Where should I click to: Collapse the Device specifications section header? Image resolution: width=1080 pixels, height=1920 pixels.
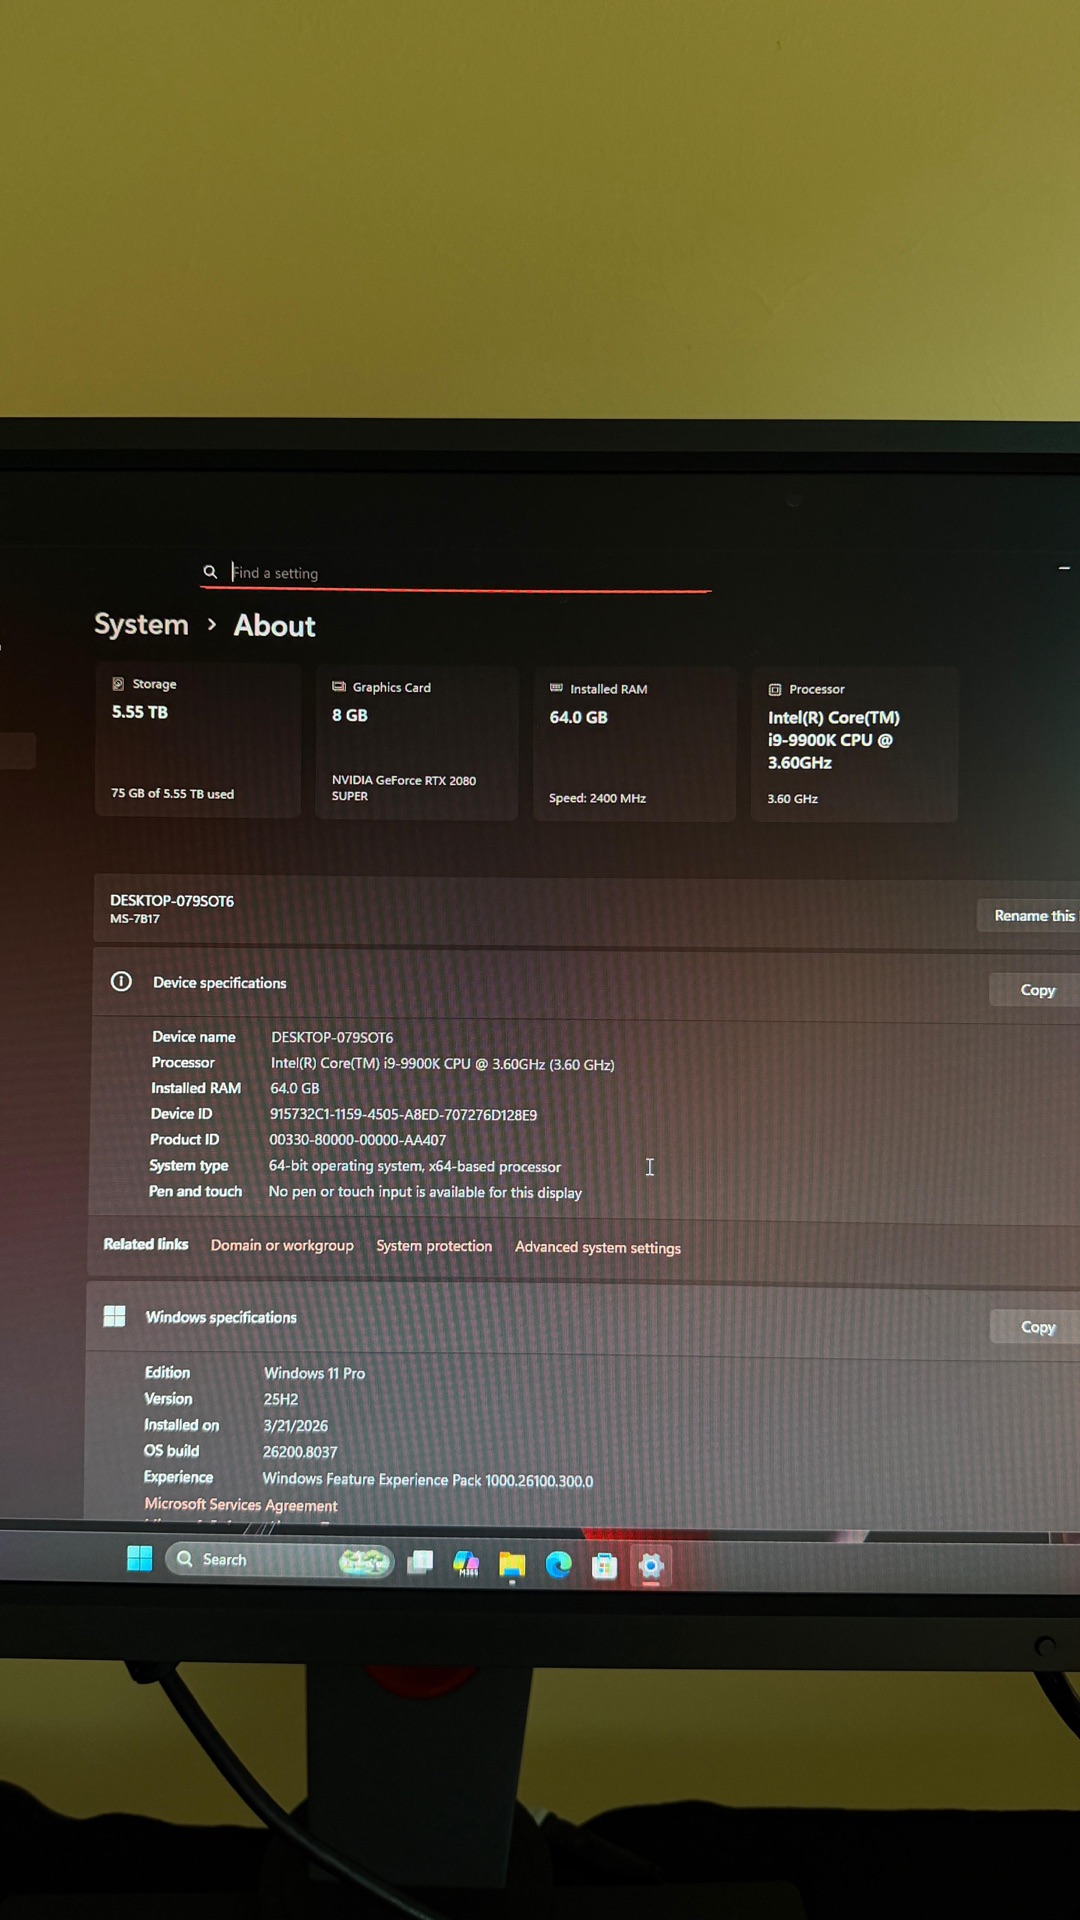(586, 985)
